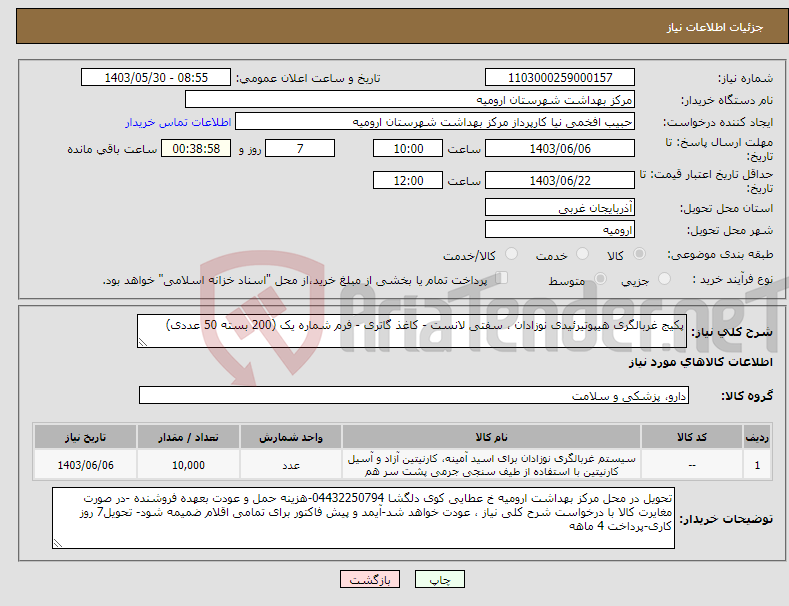Click the goods group دارو، پزشکی و سلامت field
The image size is (789, 606).
[414, 395]
